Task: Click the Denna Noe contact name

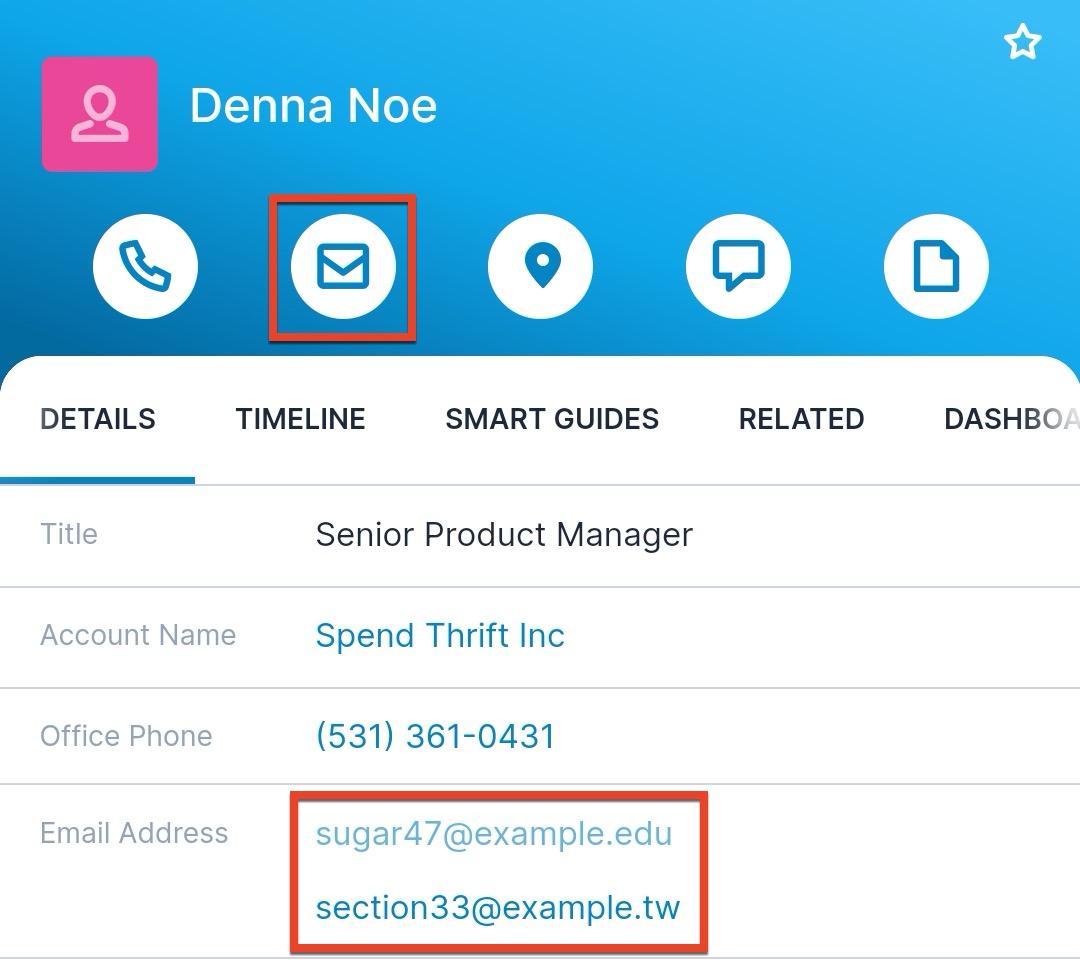Action: 313,106
